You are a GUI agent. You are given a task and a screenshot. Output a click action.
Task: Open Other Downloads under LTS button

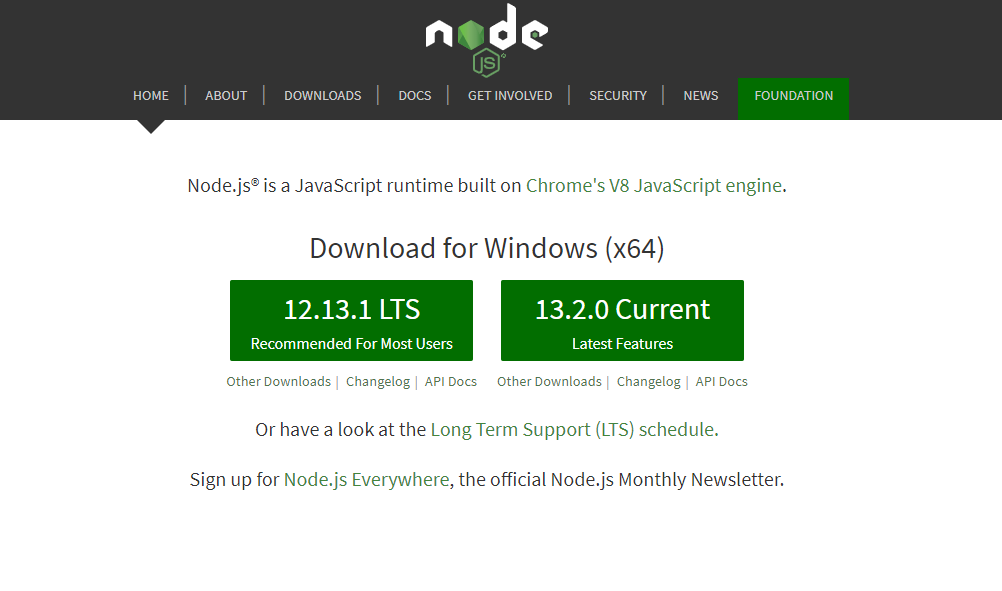click(x=279, y=381)
